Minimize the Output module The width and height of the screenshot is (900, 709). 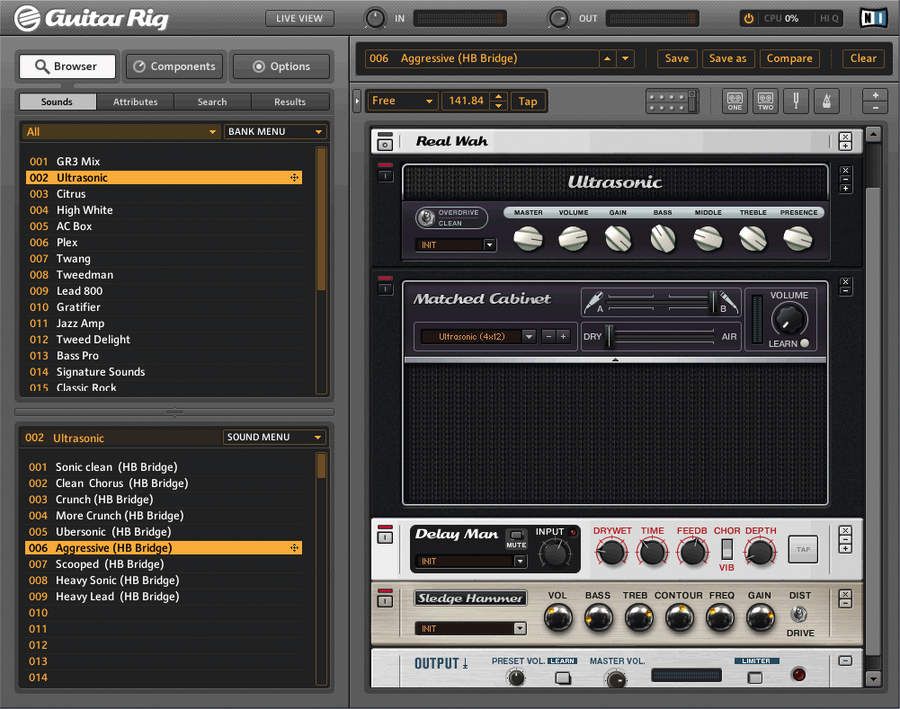coord(845,661)
